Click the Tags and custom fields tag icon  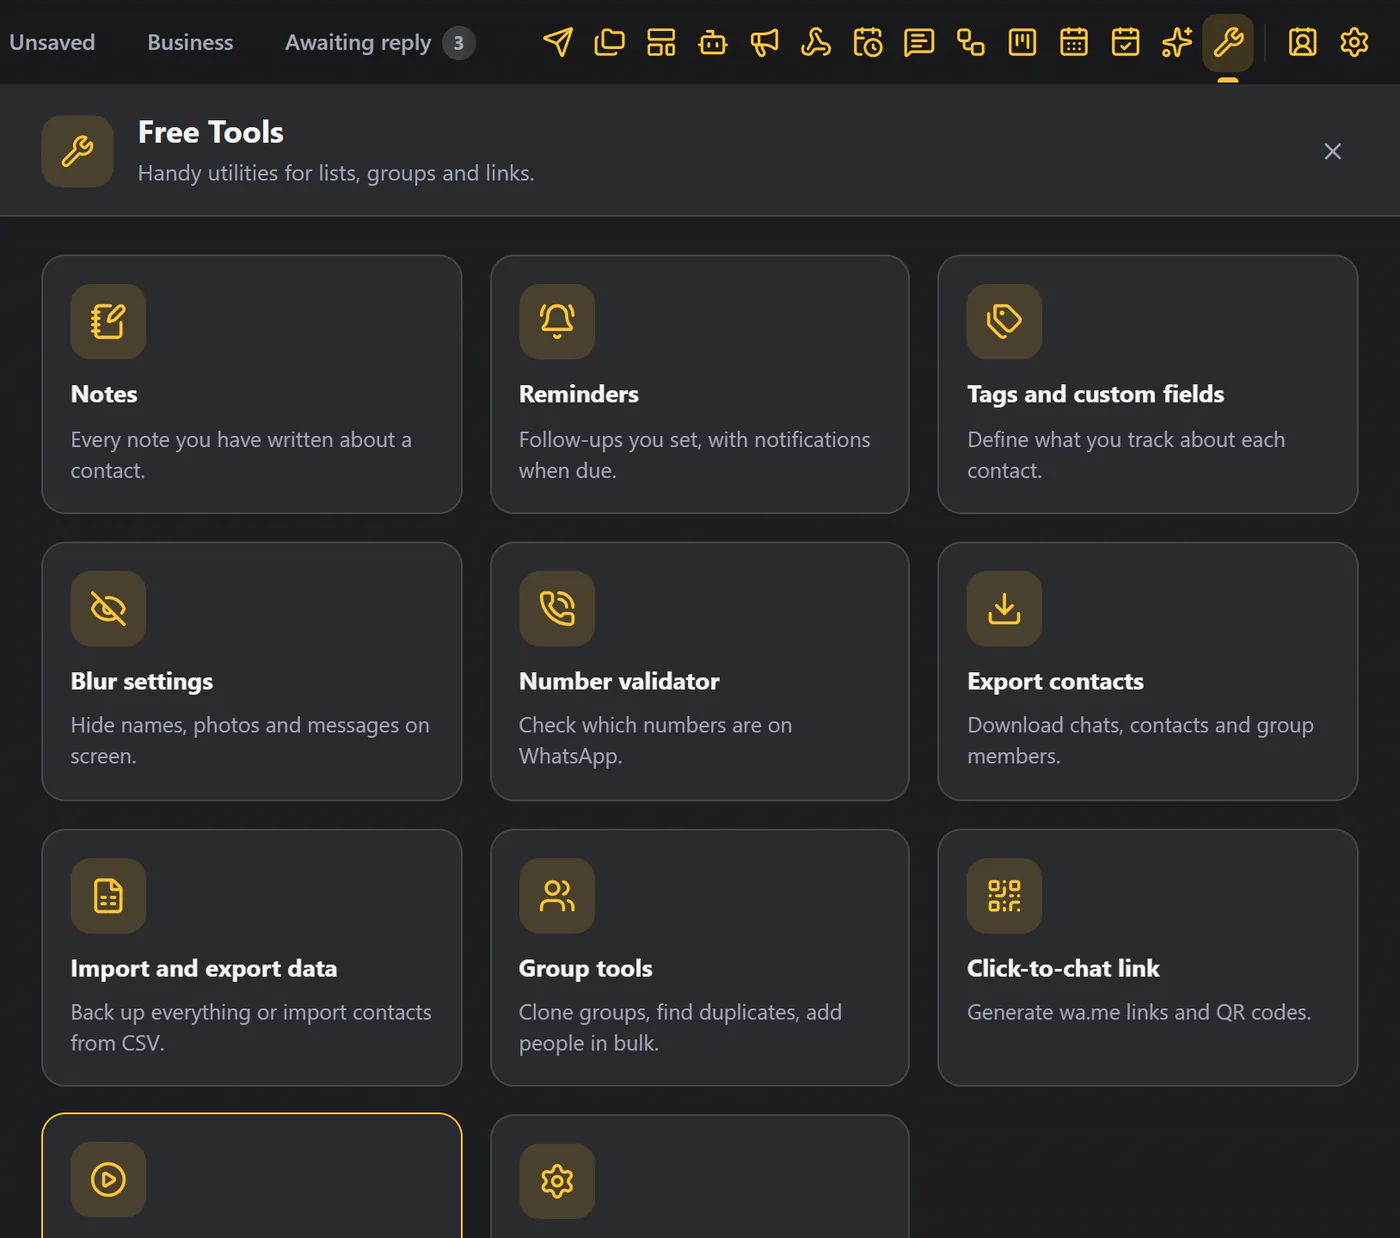[x=1004, y=321]
